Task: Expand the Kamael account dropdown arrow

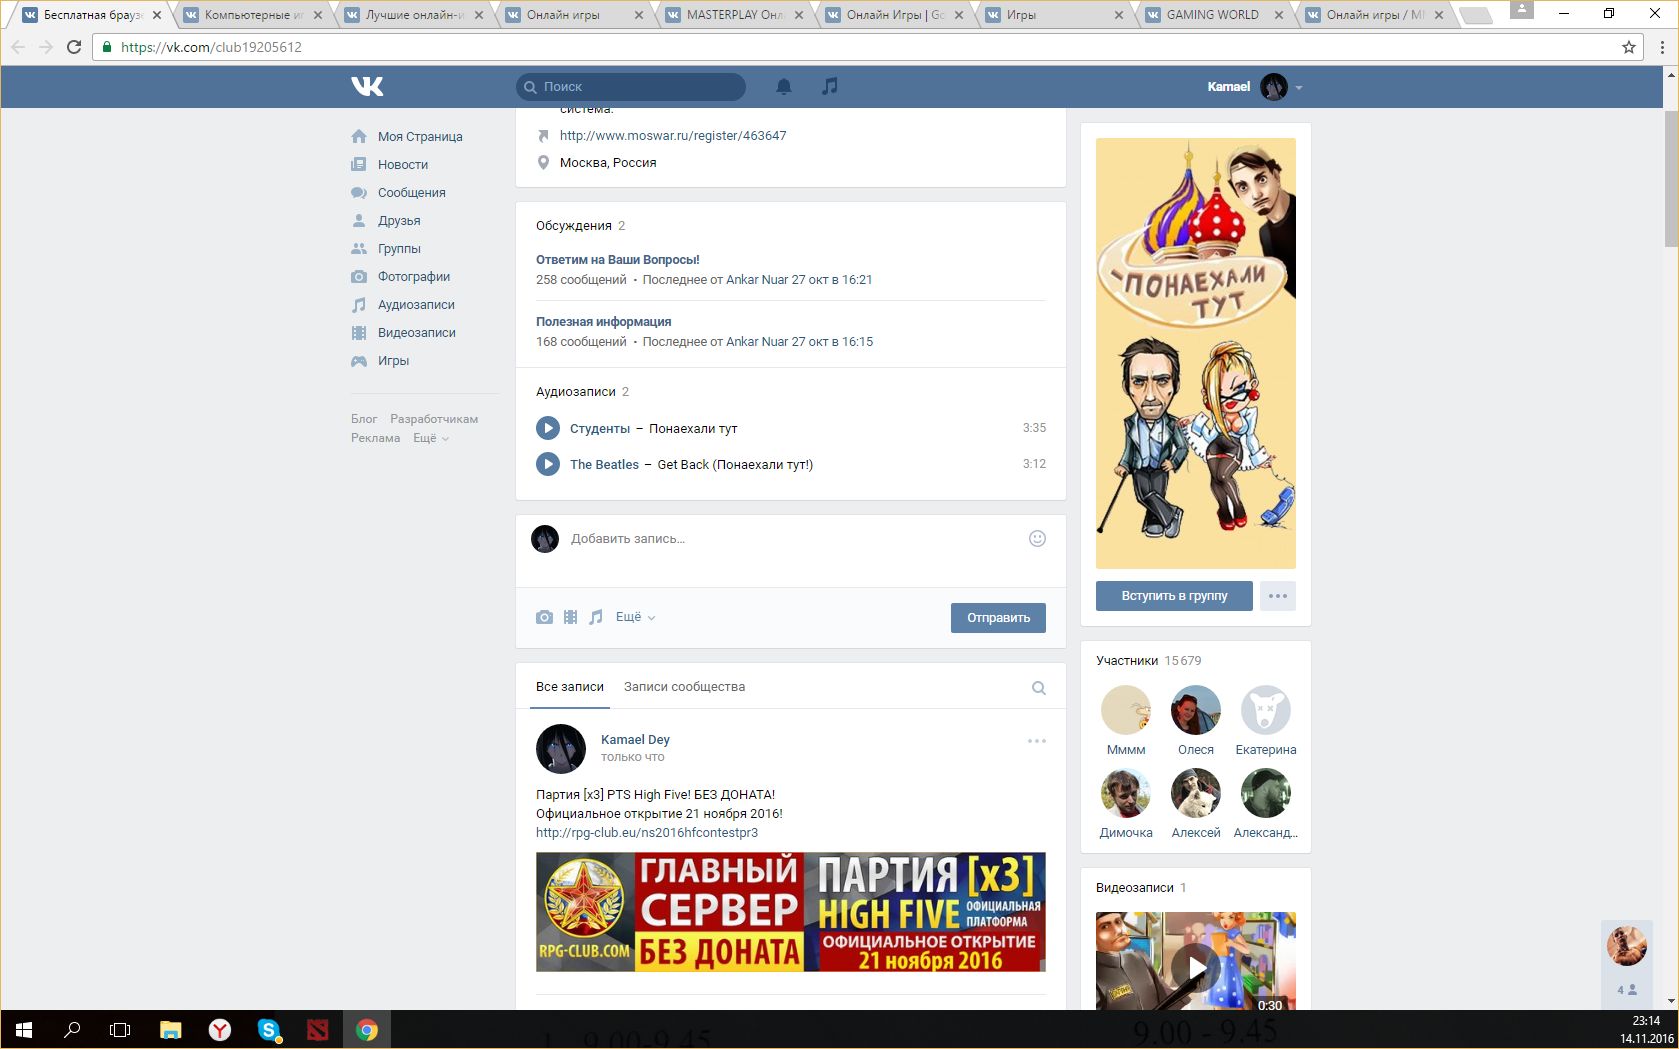Action: [x=1299, y=88]
